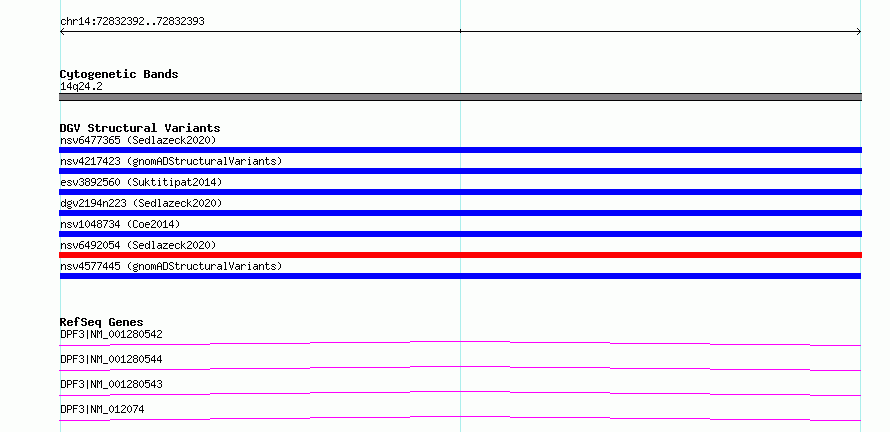Click the magenta line for DPF3|NM_001280542
Viewport: 890px width, 432px height.
(x=460, y=343)
